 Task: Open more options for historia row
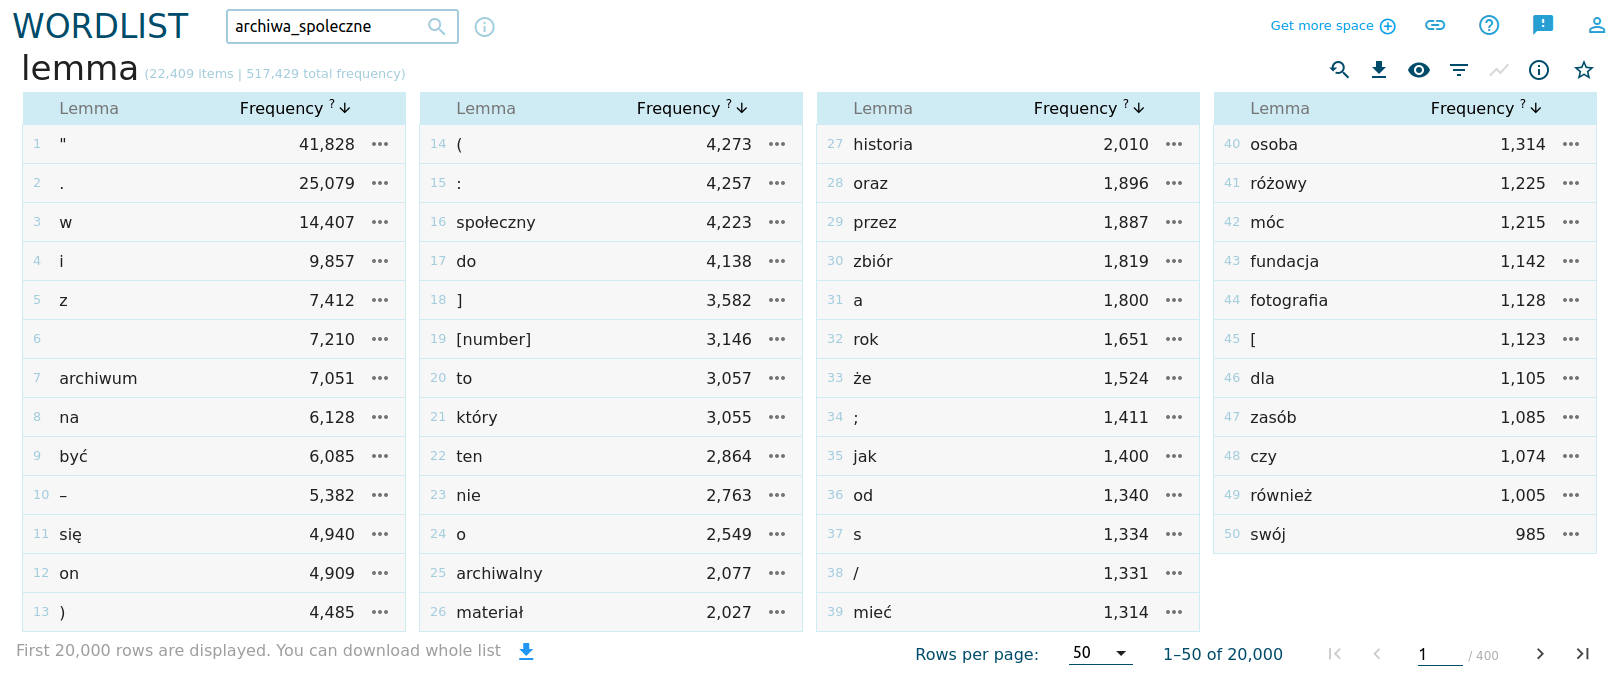(1174, 144)
